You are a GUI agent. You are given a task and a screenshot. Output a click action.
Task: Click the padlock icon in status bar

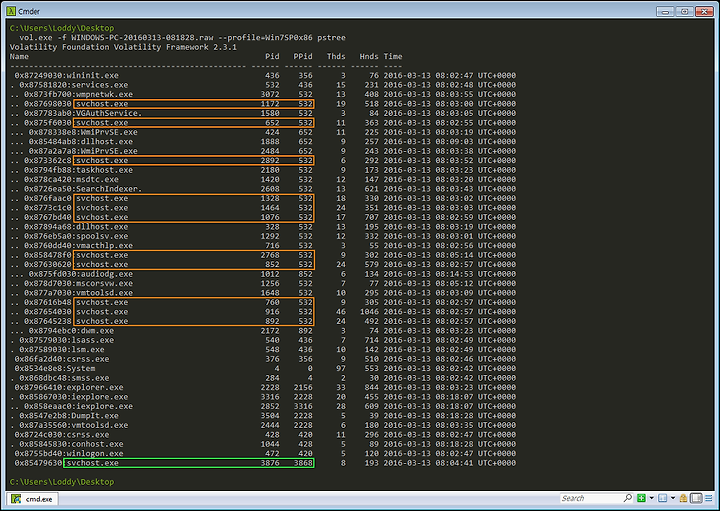683,498
